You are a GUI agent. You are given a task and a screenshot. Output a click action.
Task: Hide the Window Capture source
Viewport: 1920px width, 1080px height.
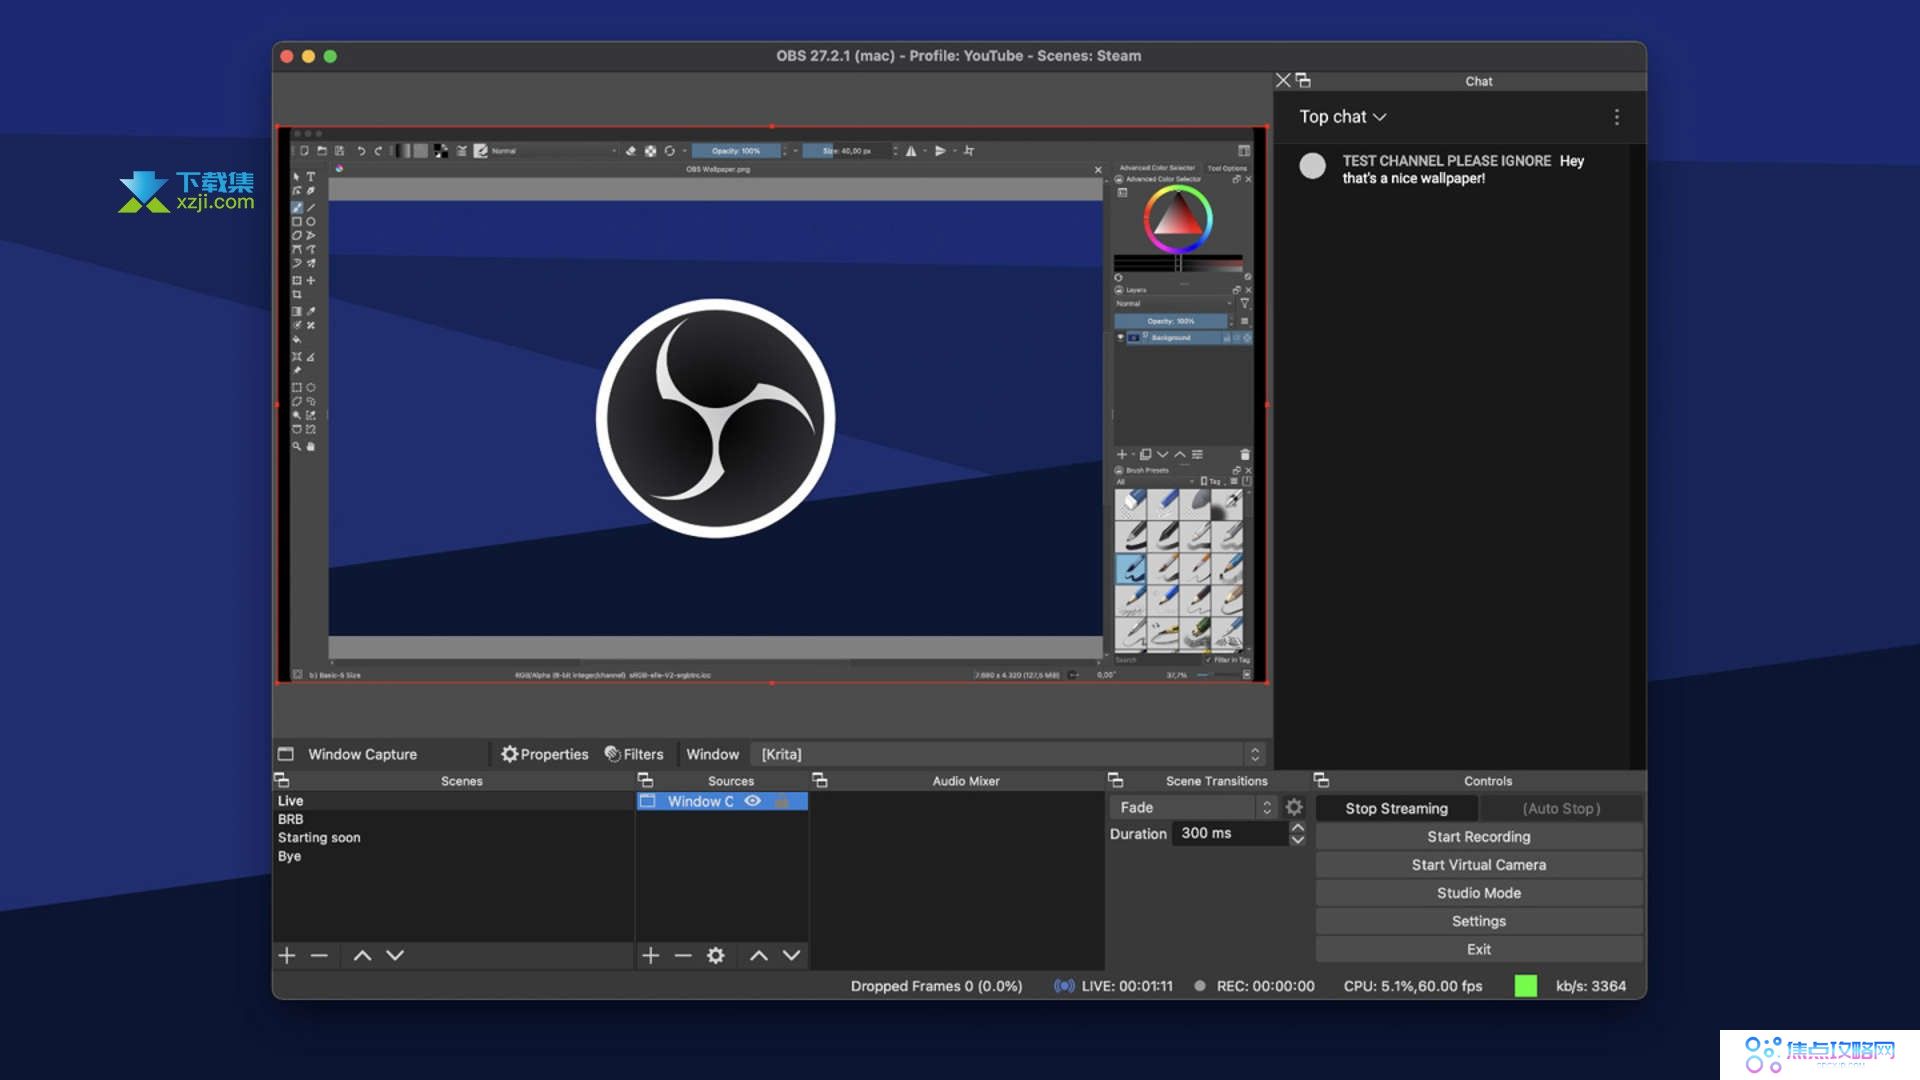(x=753, y=801)
